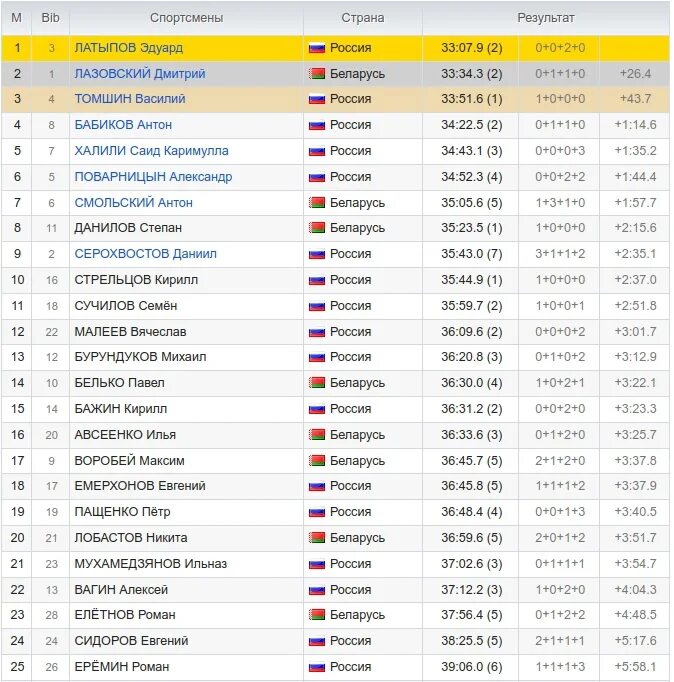Viewport: 674px width, 682px height.
Task: Select the name МУХАМЕДЗЯНОВ Ильназ
Action: [151, 564]
